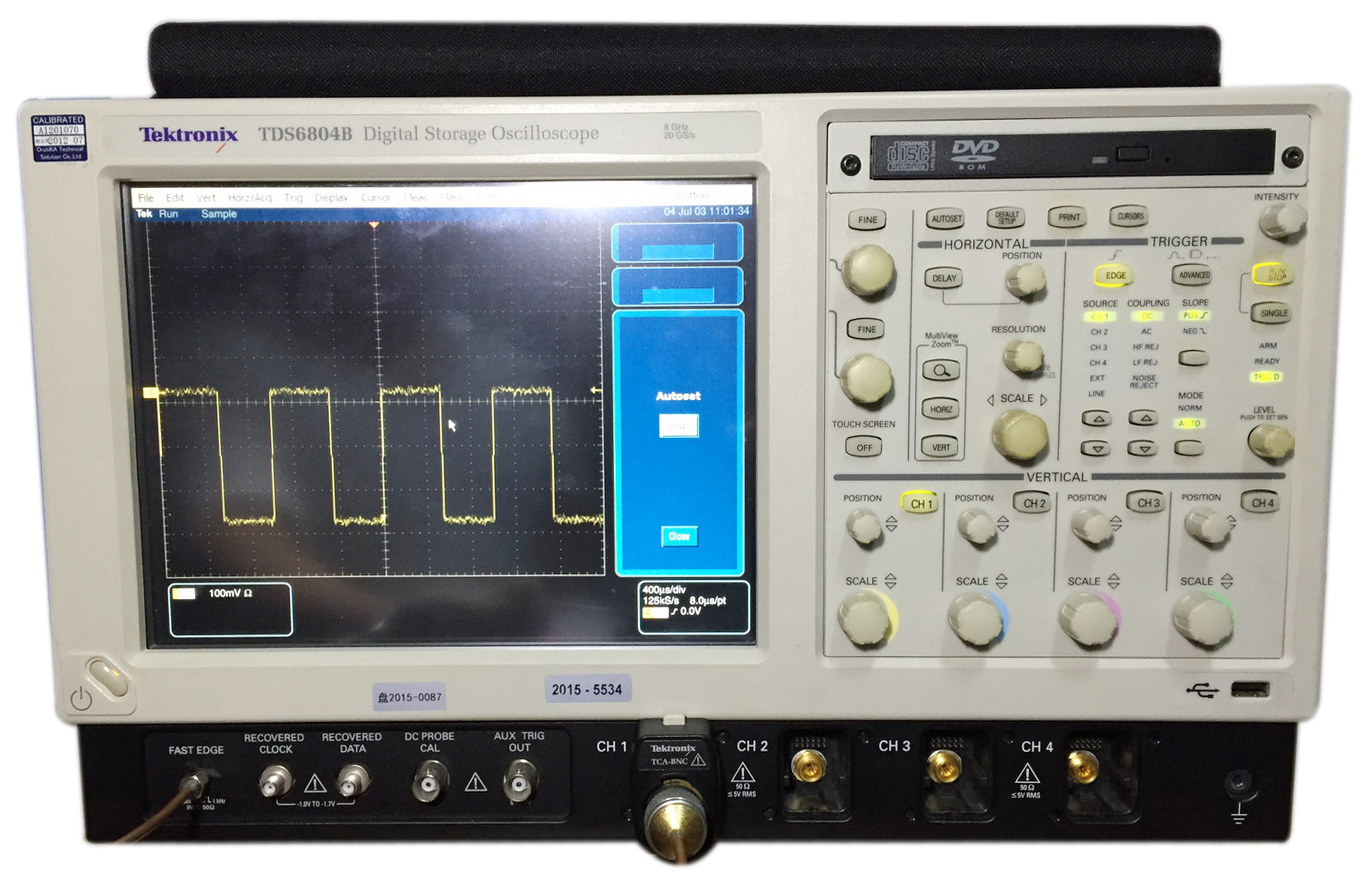Open the Display menu
This screenshot has height=877, width=1364.
331,198
